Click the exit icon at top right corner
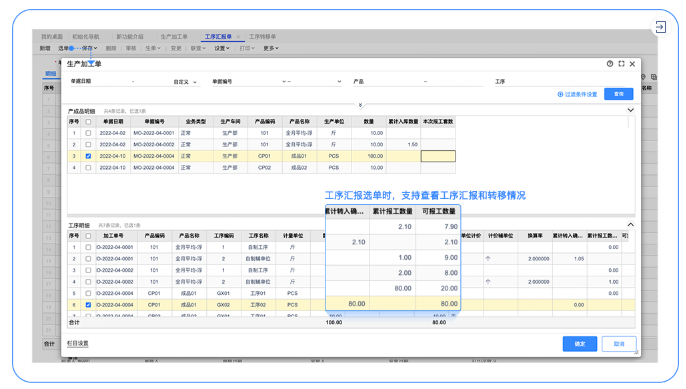686x389 pixels. tap(661, 27)
